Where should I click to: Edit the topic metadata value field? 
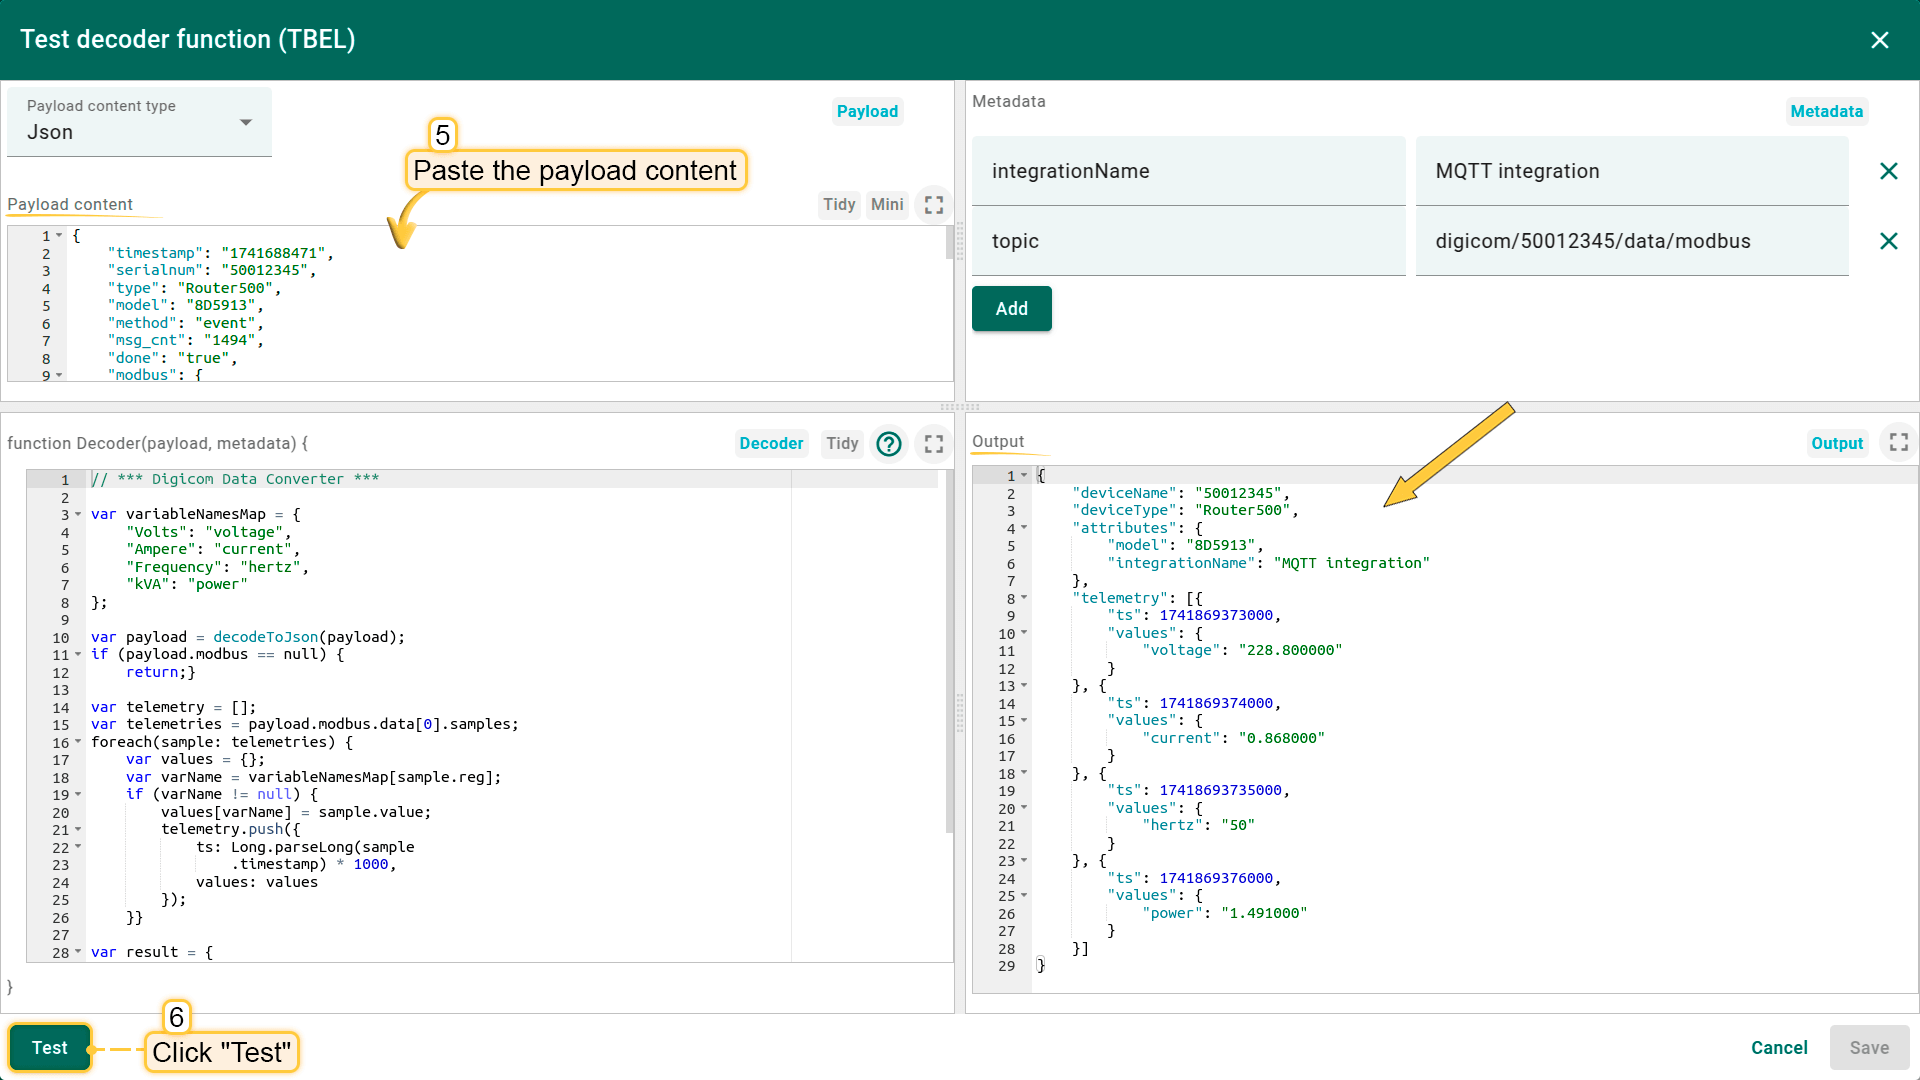[x=1632, y=241]
